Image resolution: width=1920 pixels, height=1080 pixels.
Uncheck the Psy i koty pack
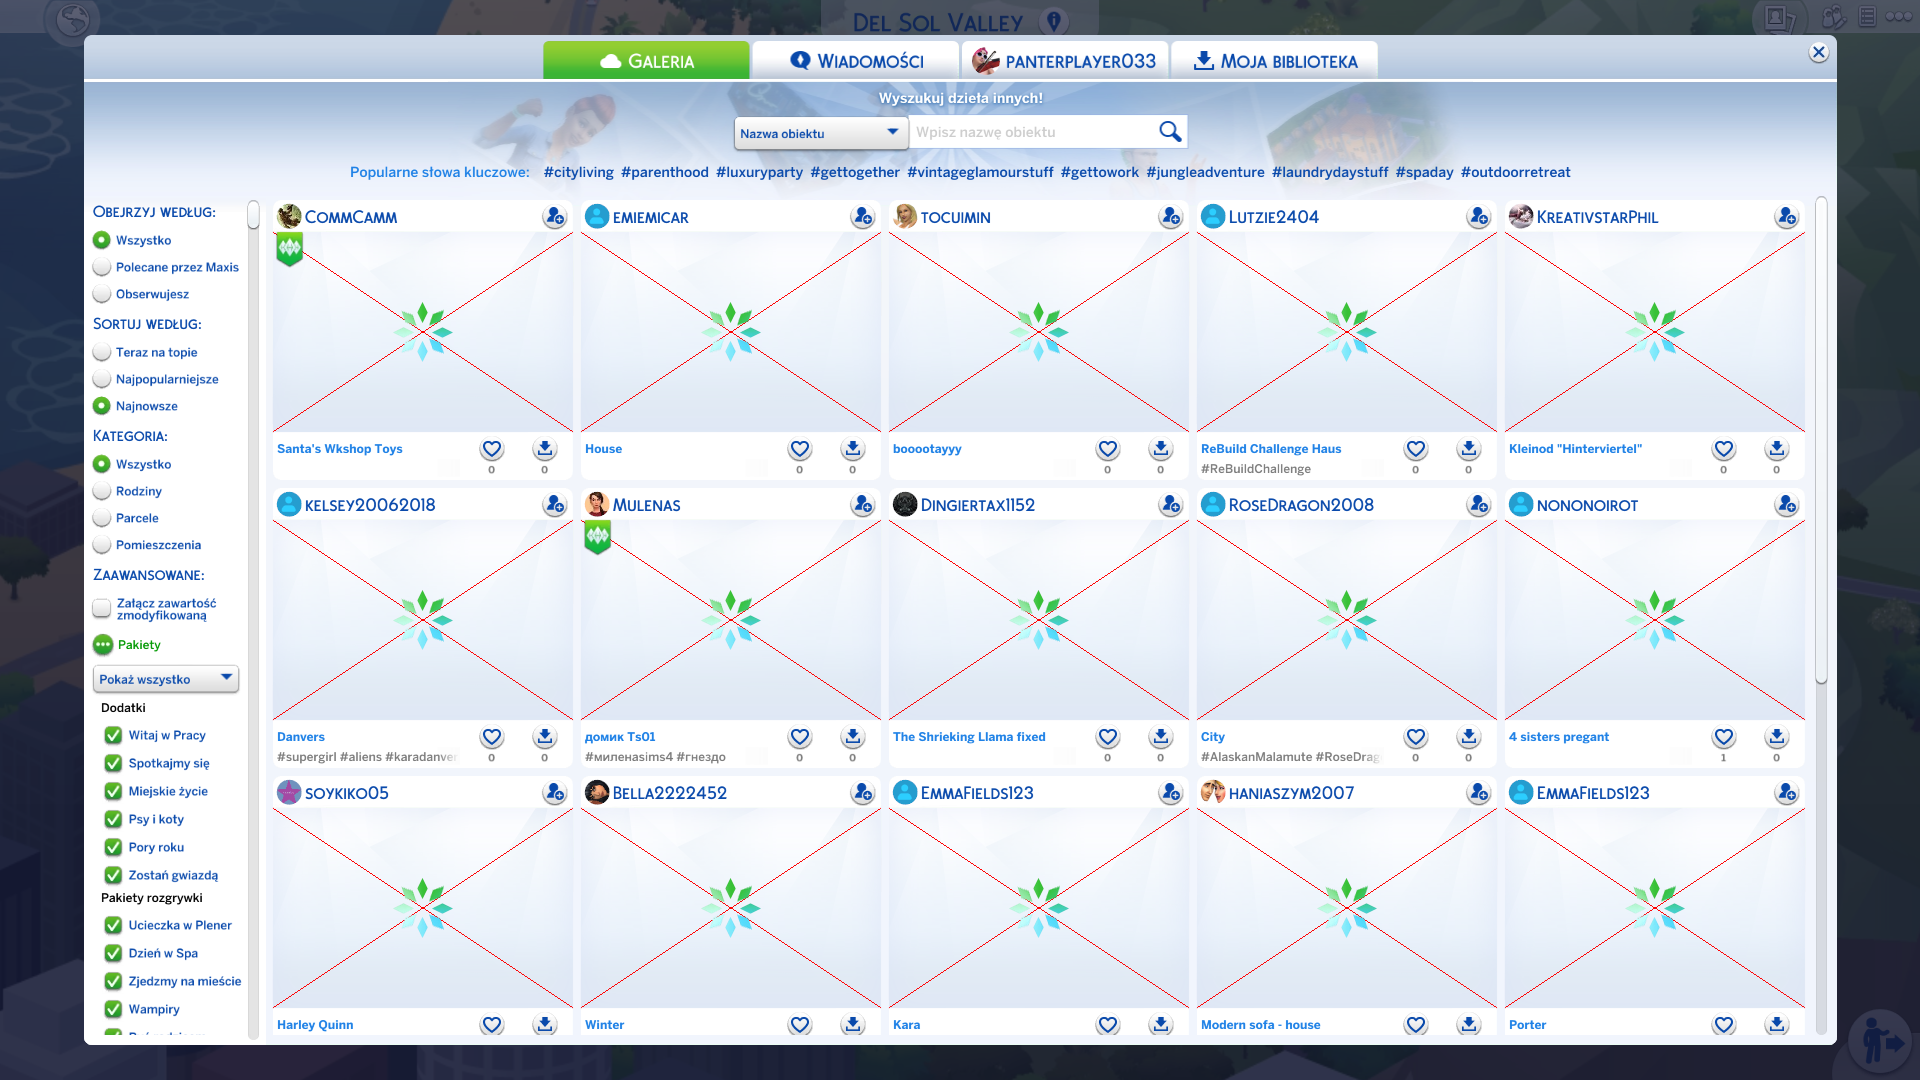pyautogui.click(x=113, y=819)
